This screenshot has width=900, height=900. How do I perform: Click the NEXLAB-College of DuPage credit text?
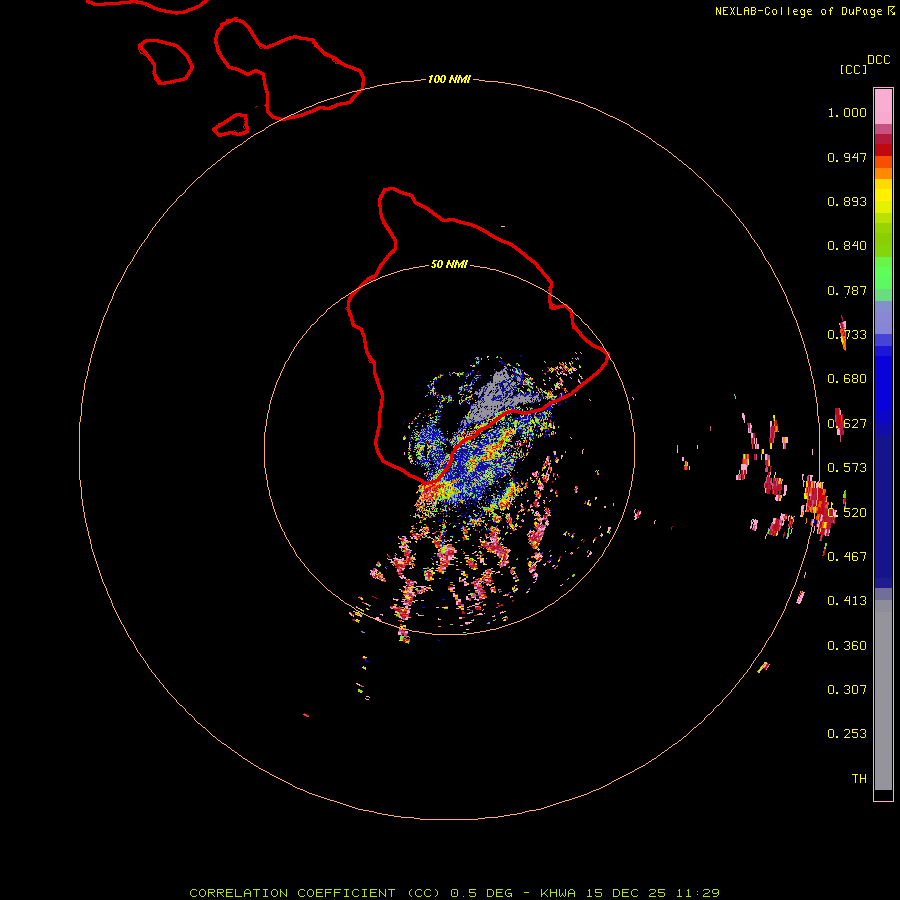coord(798,11)
